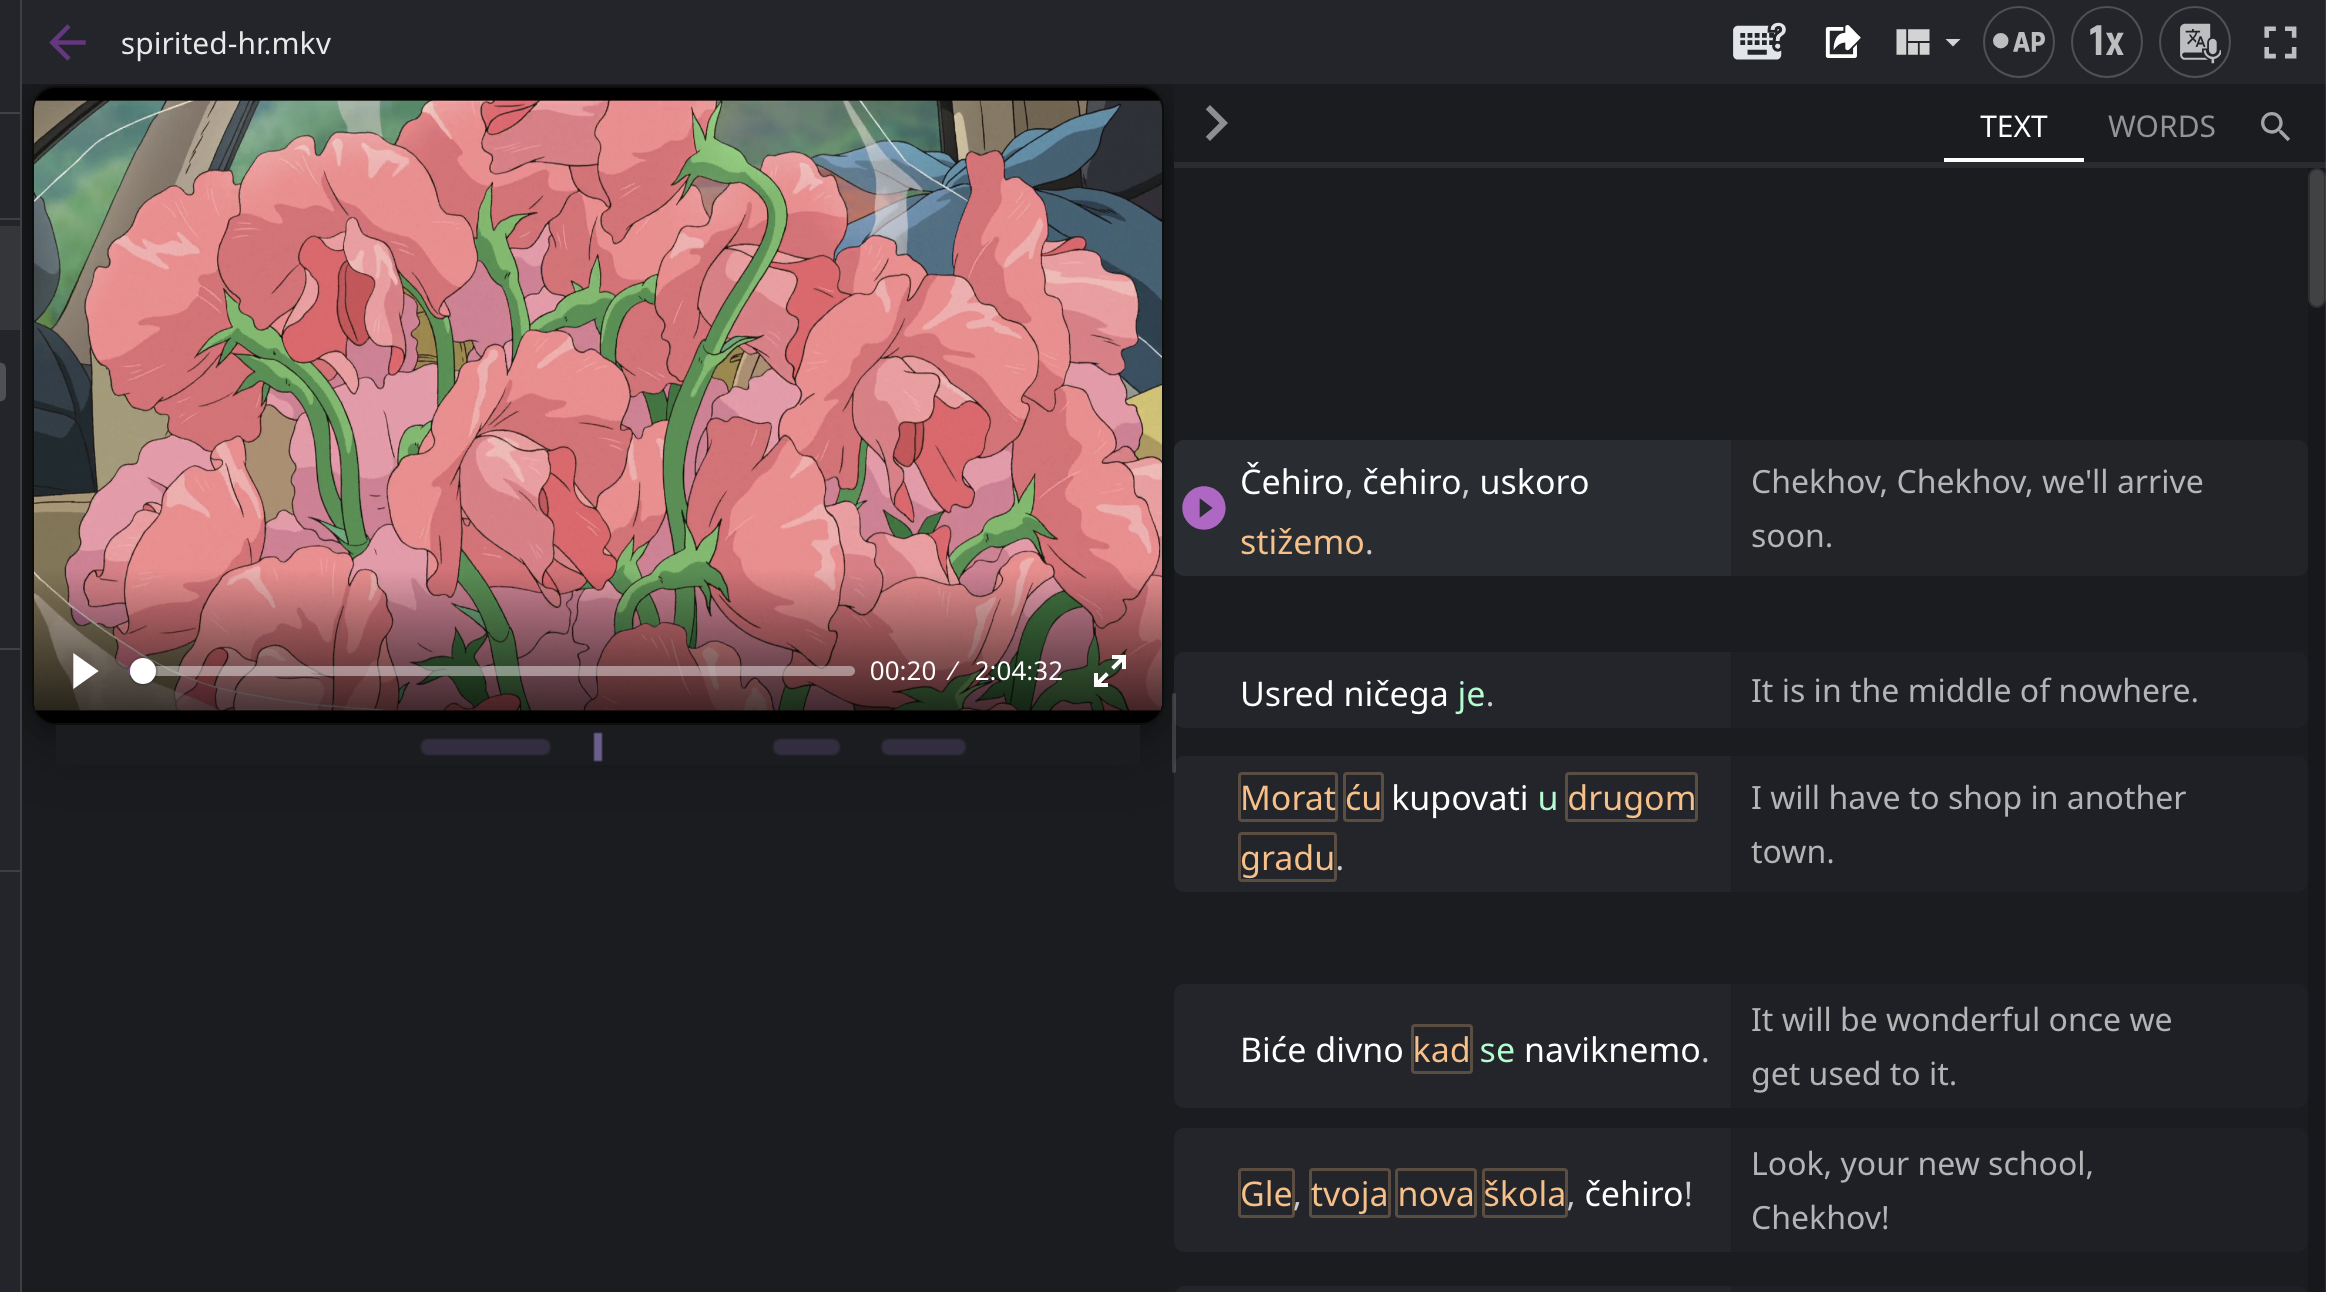
Task: Click the word 'Gle'
Action: coord(1266,1194)
